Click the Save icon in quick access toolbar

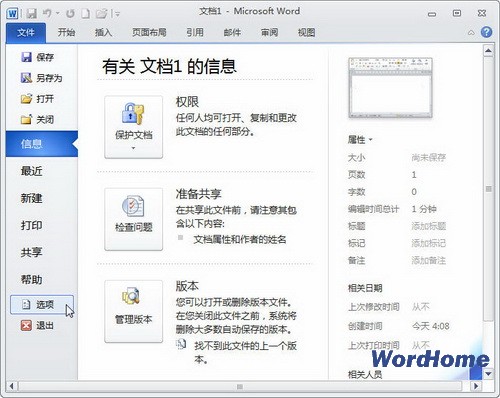(x=32, y=14)
